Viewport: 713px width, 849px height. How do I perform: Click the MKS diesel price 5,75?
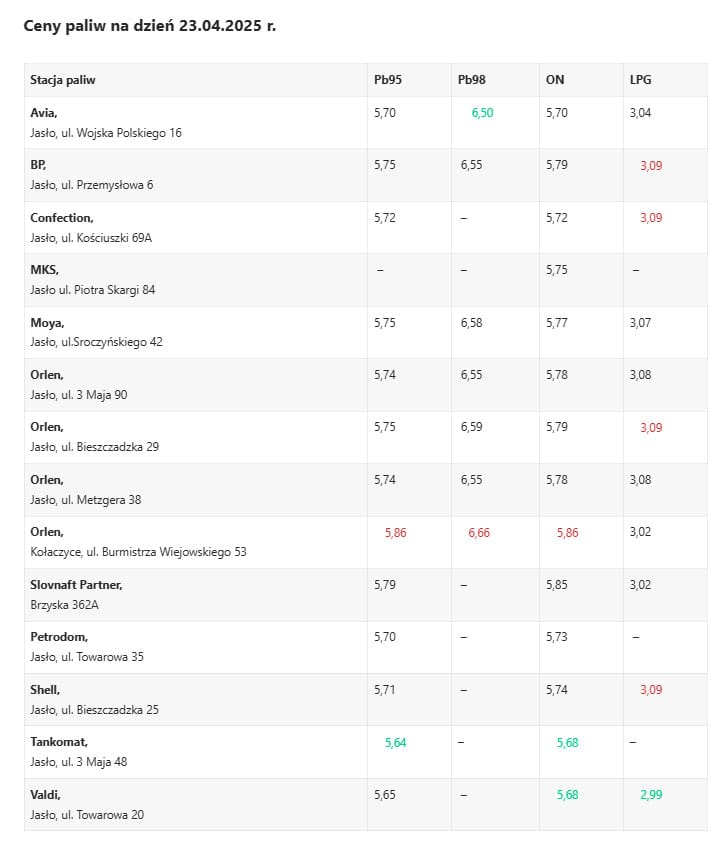click(557, 270)
